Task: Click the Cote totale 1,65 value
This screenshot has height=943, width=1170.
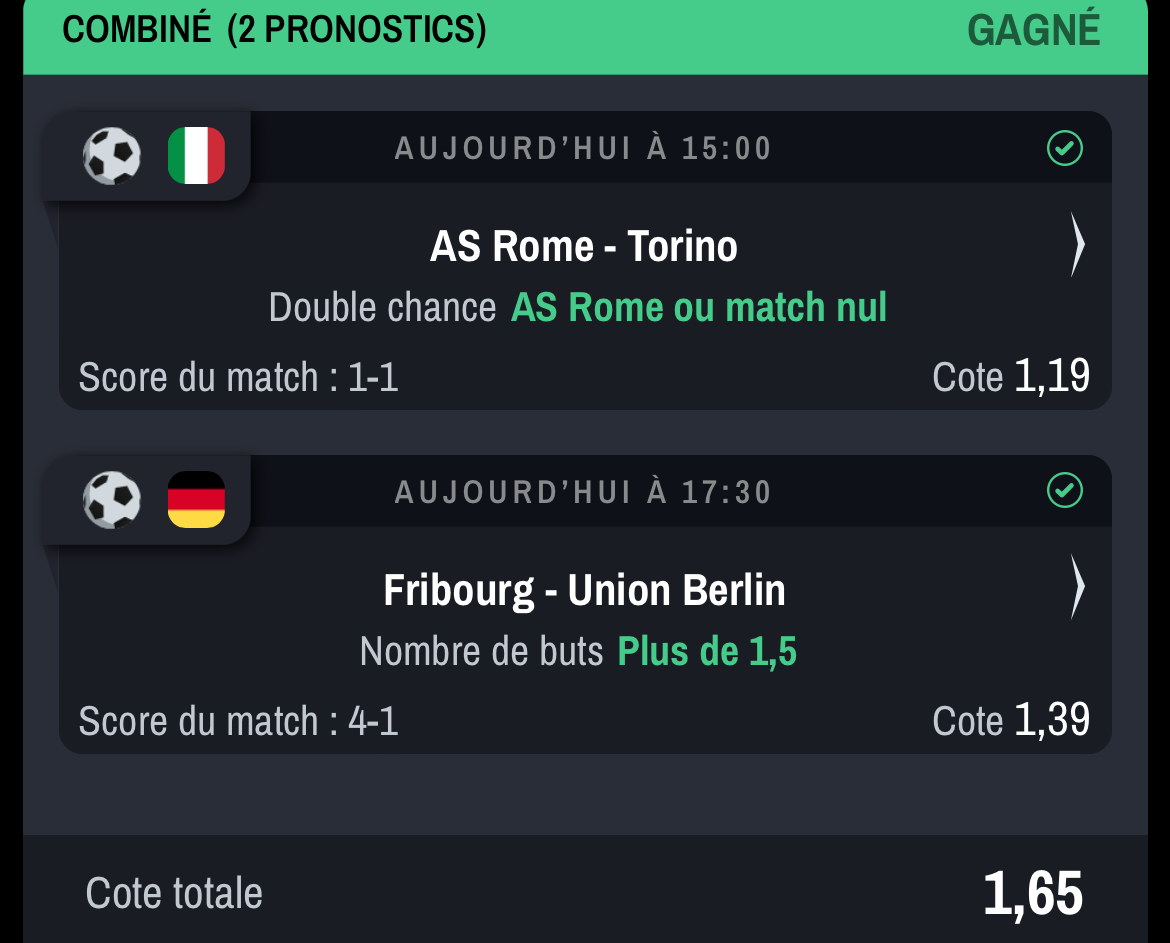Action: (x=1033, y=893)
